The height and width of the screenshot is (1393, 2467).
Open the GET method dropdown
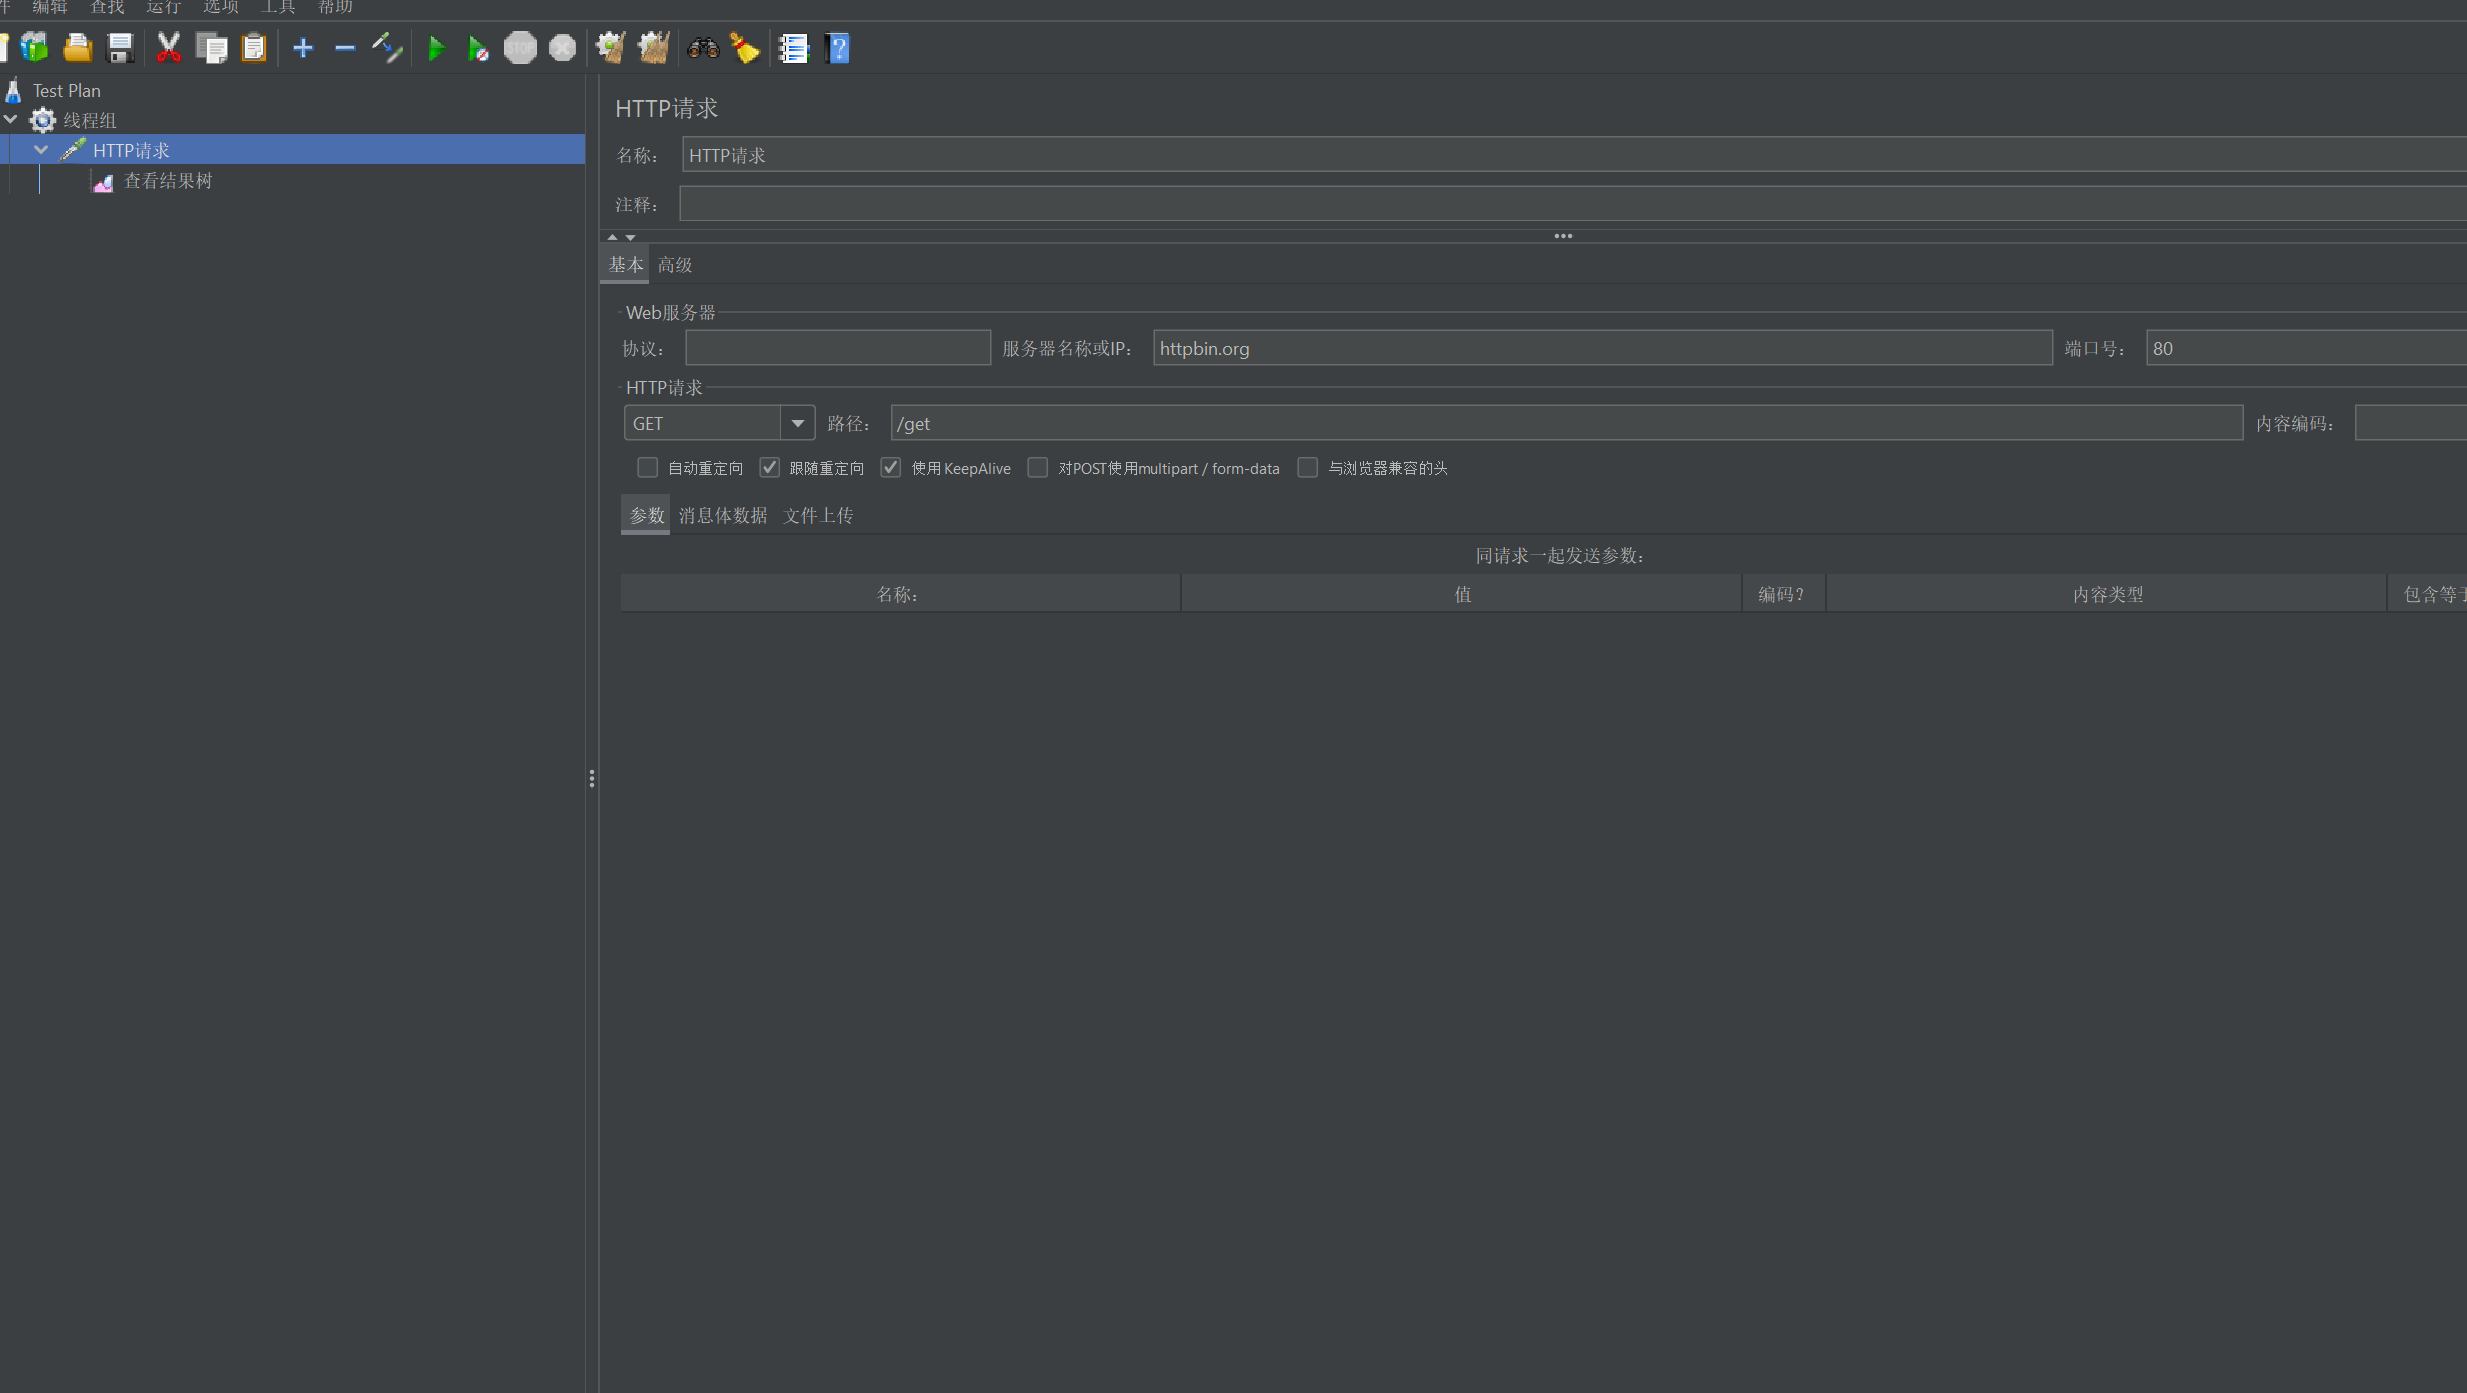coord(797,423)
